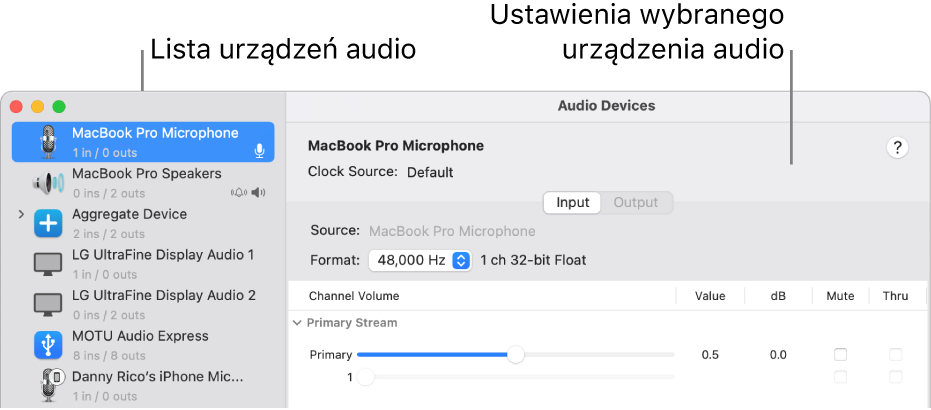Click LG UltraFine Display Audio 2 monitor icon
The height and width of the screenshot is (410, 931).
[x=48, y=305]
